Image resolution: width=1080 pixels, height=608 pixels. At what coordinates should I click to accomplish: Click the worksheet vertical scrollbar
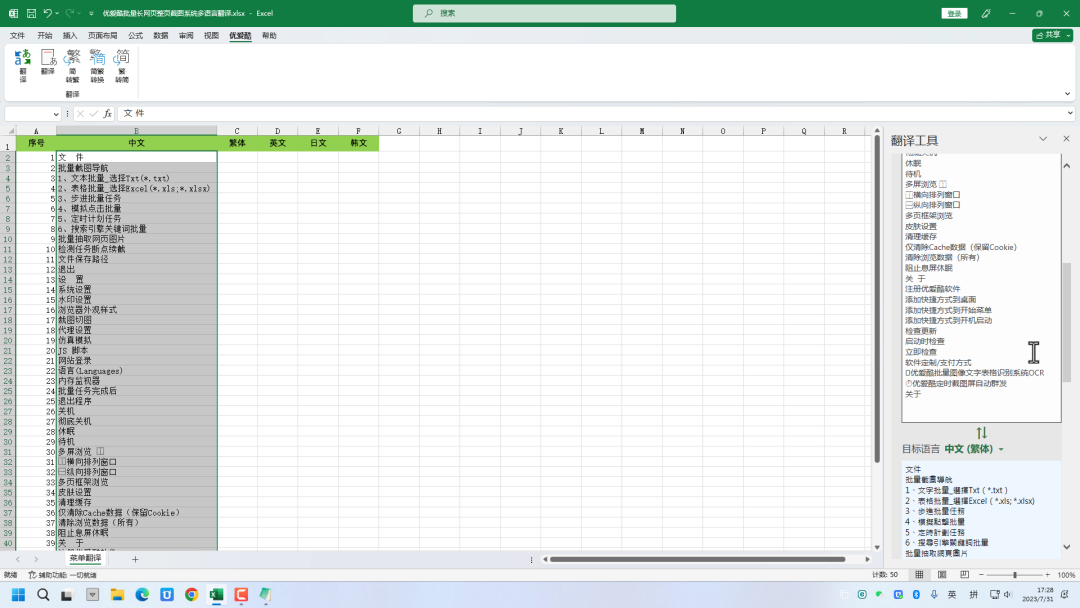tap(877, 299)
